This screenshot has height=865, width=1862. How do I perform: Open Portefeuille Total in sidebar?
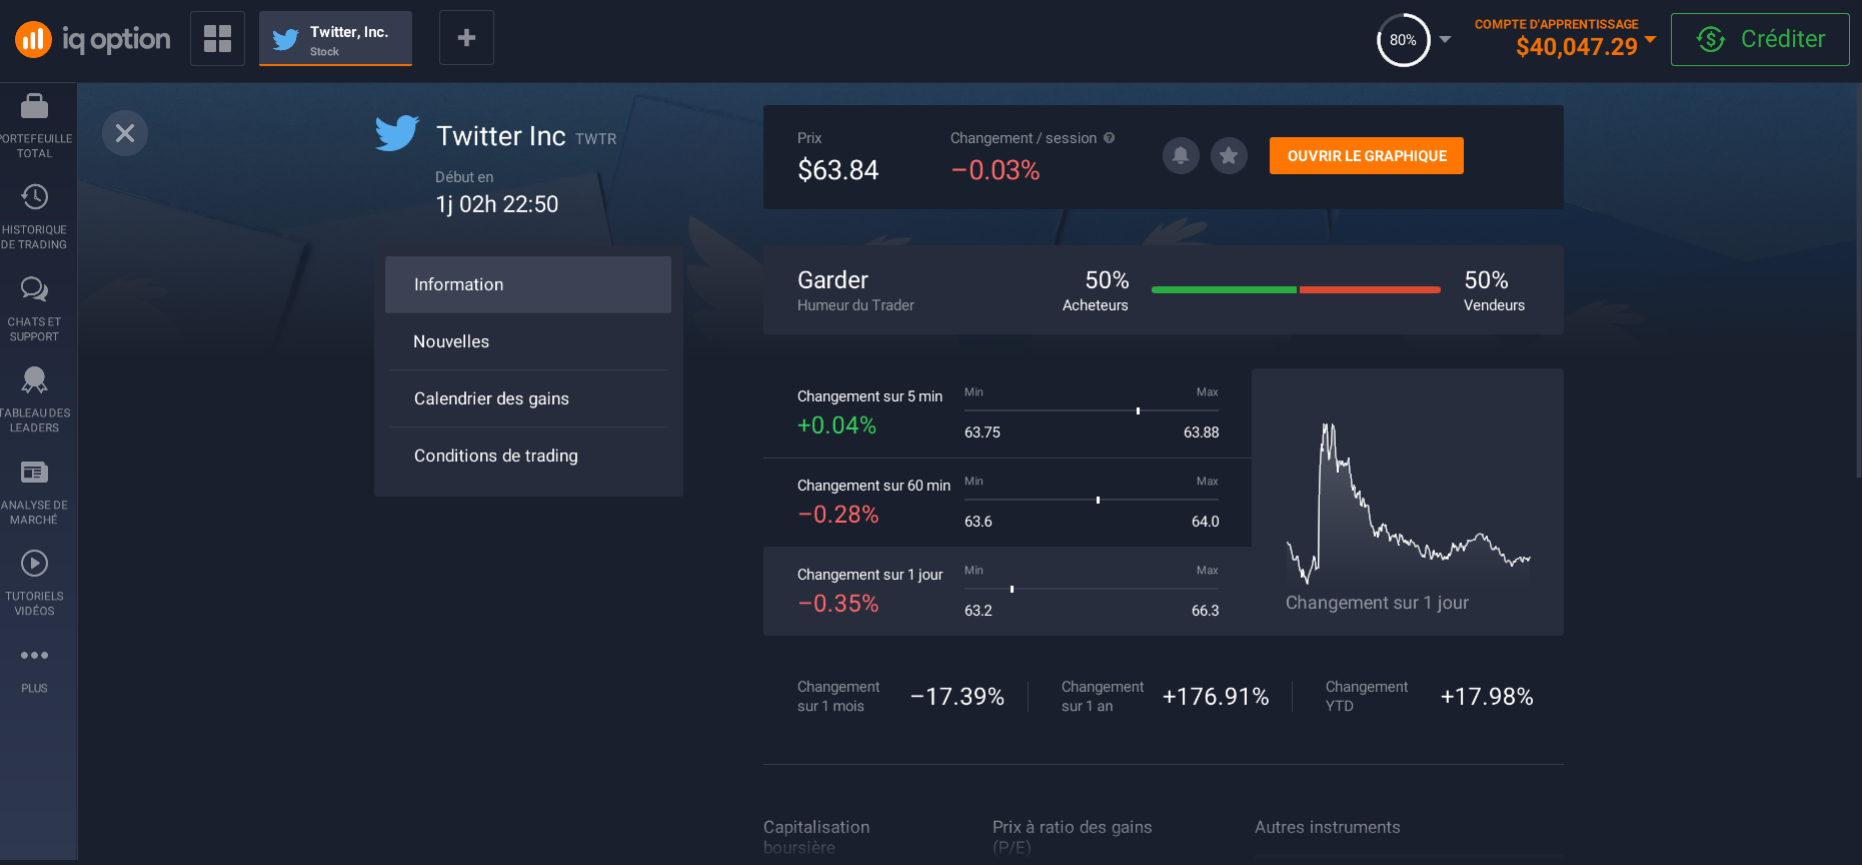(35, 126)
